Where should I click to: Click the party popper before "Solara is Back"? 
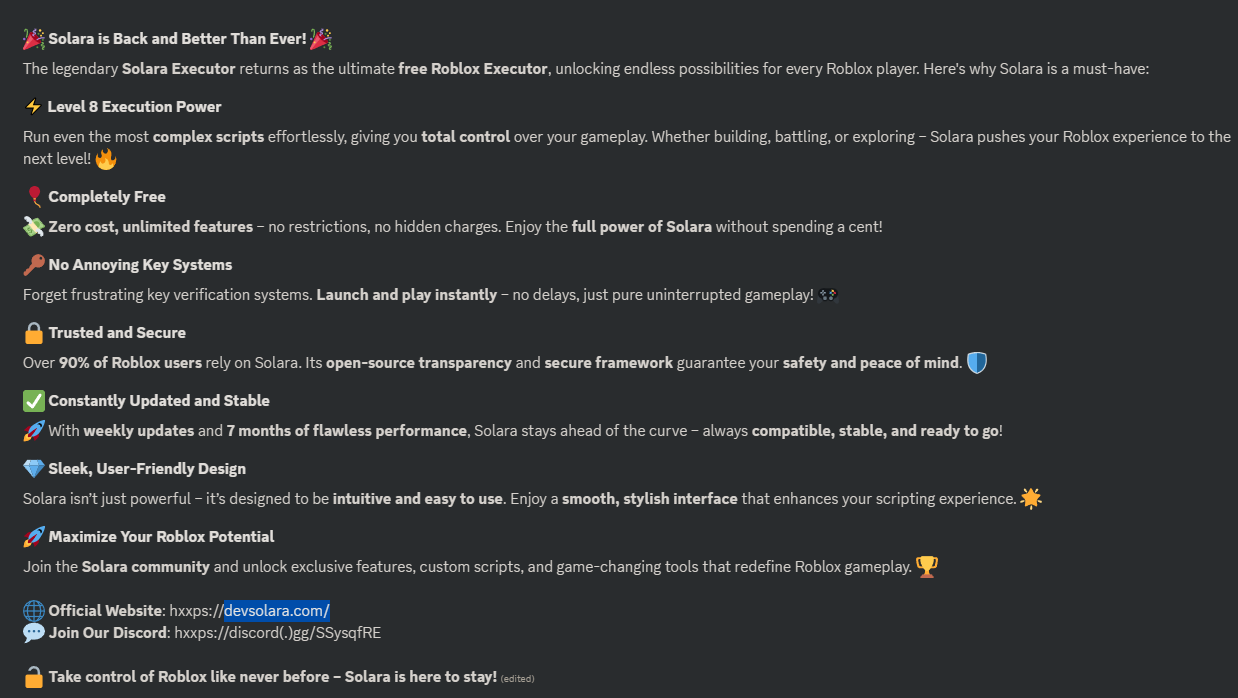(34, 39)
